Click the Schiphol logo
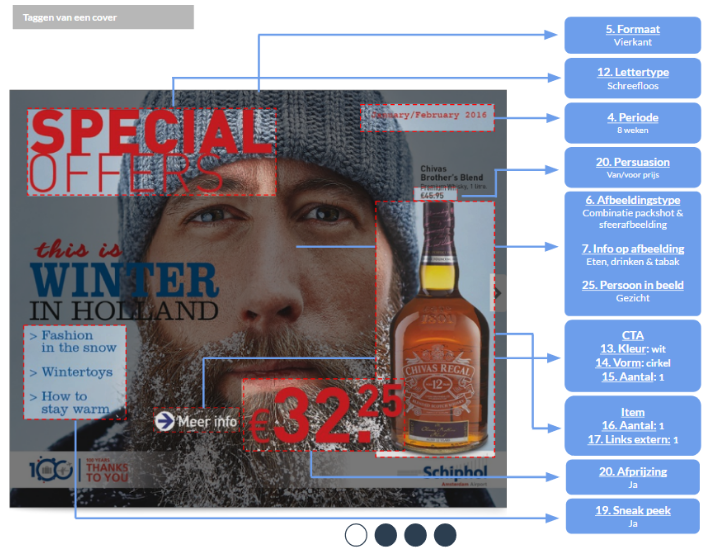Screen dimensions: 715x554 pyautogui.click(x=455, y=474)
